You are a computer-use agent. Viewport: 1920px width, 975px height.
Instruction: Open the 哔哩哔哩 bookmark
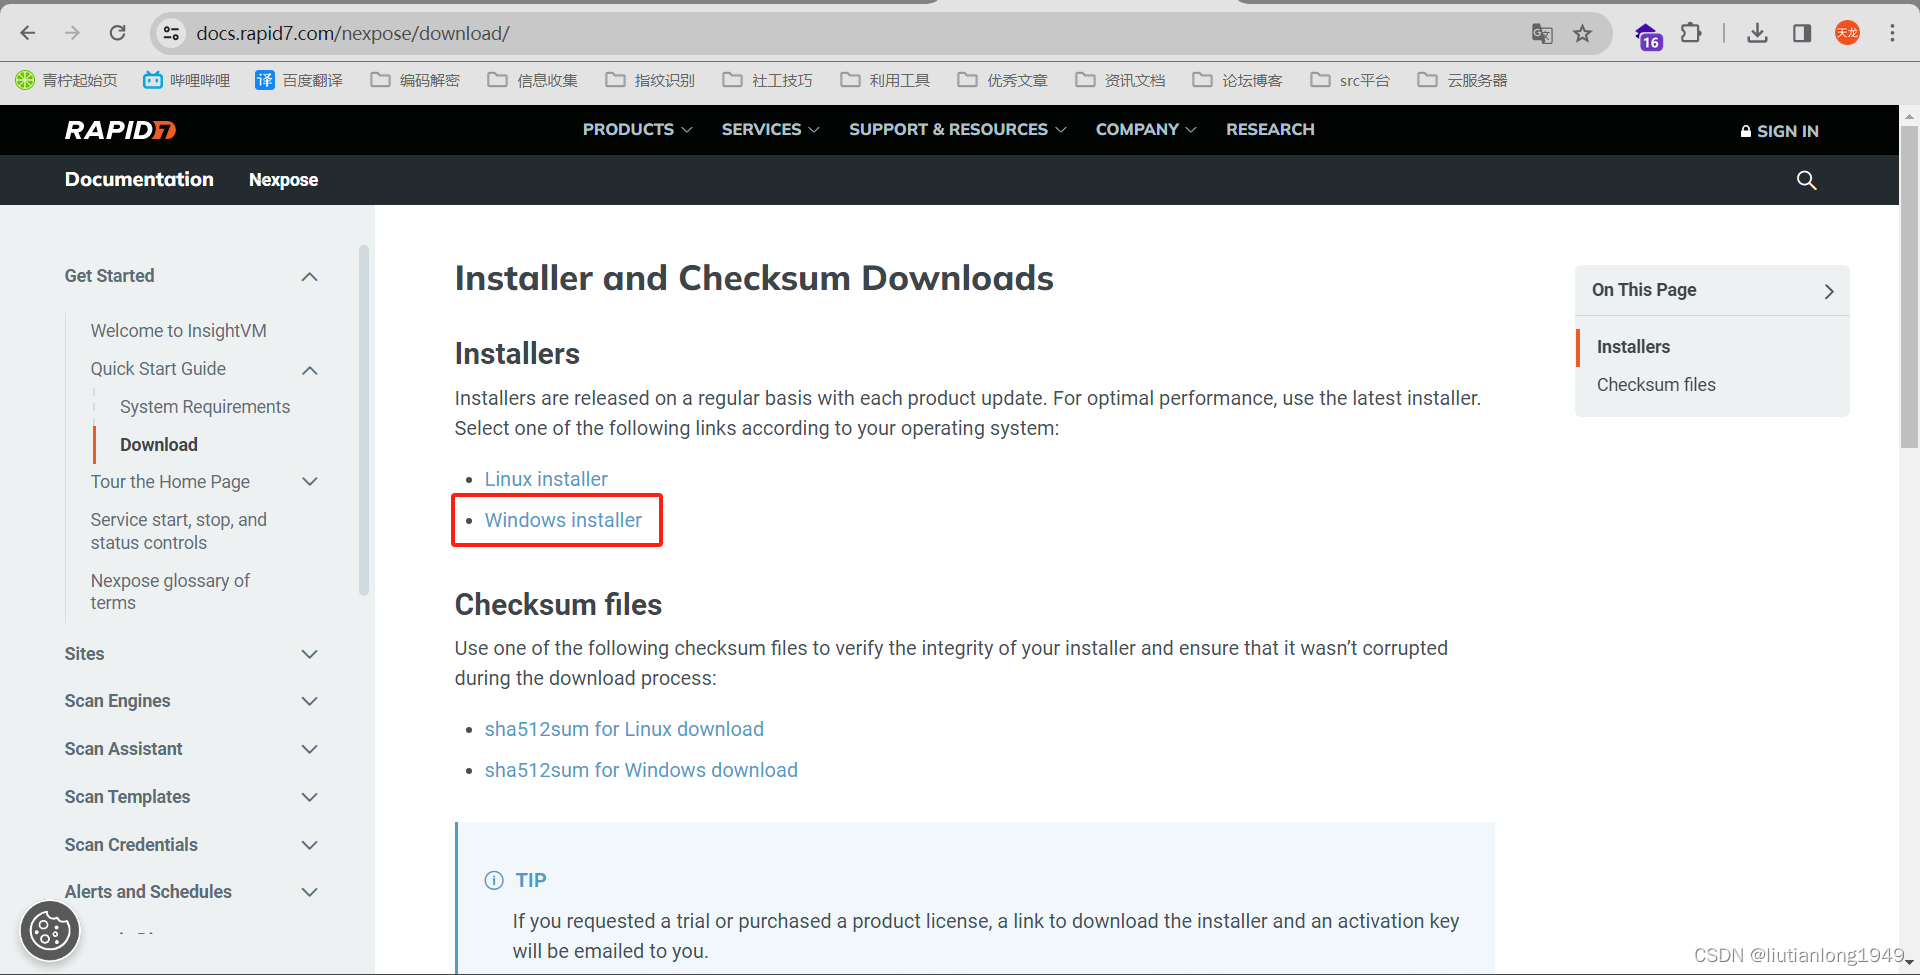tap(187, 80)
